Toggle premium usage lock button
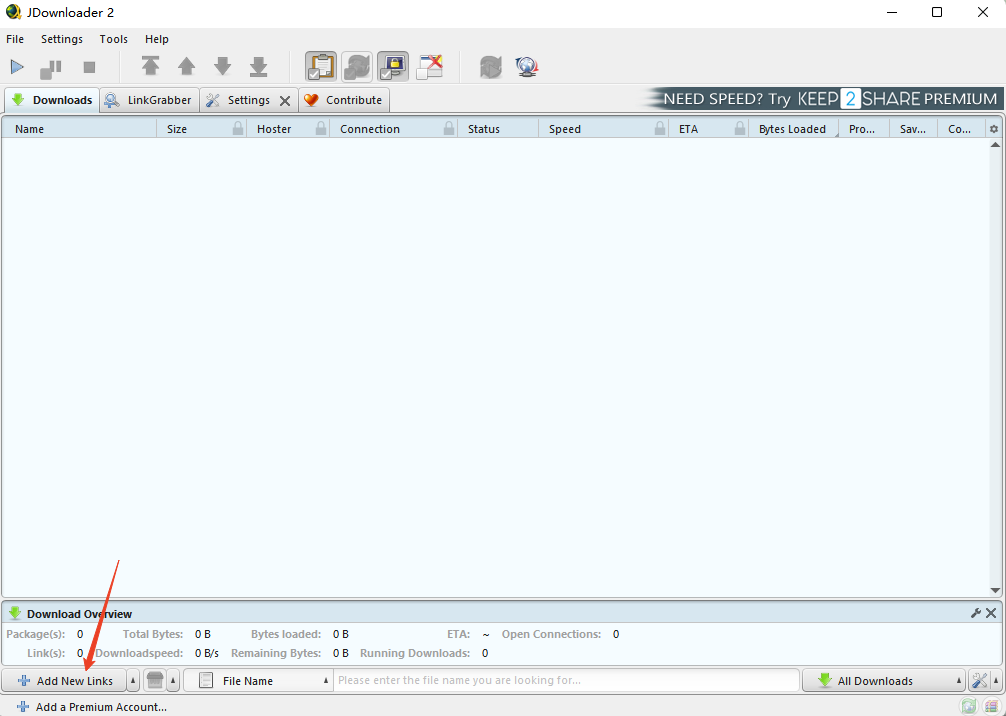Screen dimensions: 1006x716 [393, 67]
